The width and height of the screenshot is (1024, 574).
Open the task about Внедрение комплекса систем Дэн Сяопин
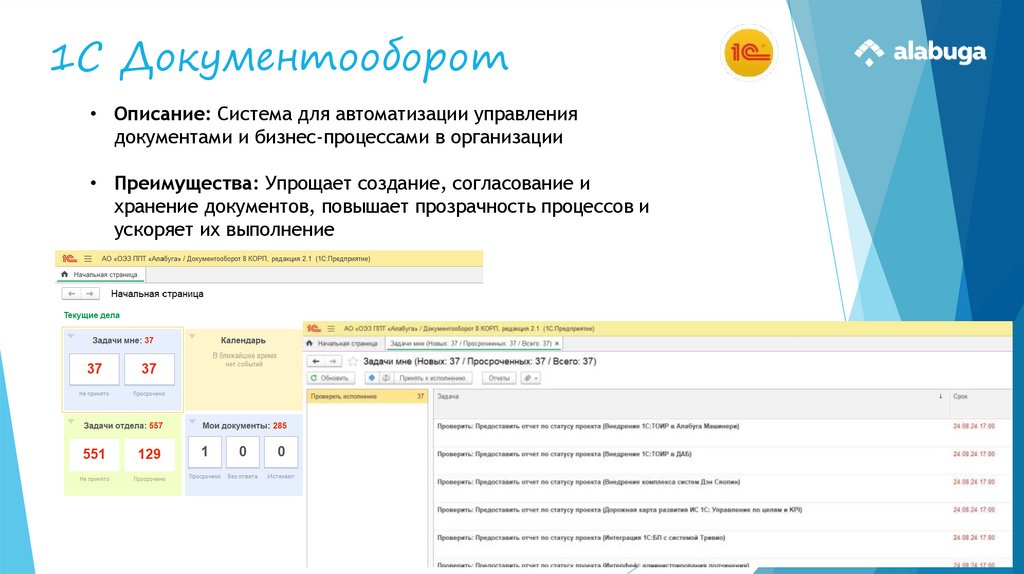(588, 482)
